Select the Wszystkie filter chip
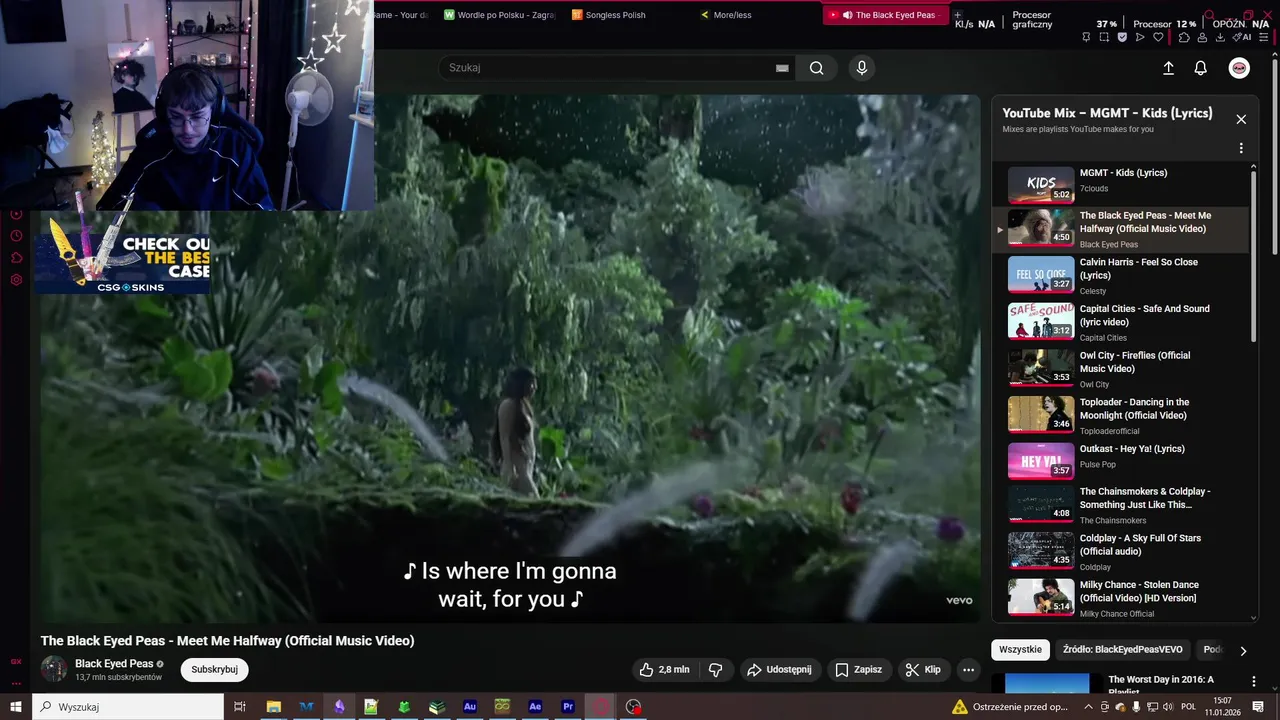The width and height of the screenshot is (1280, 720). pos(1020,650)
